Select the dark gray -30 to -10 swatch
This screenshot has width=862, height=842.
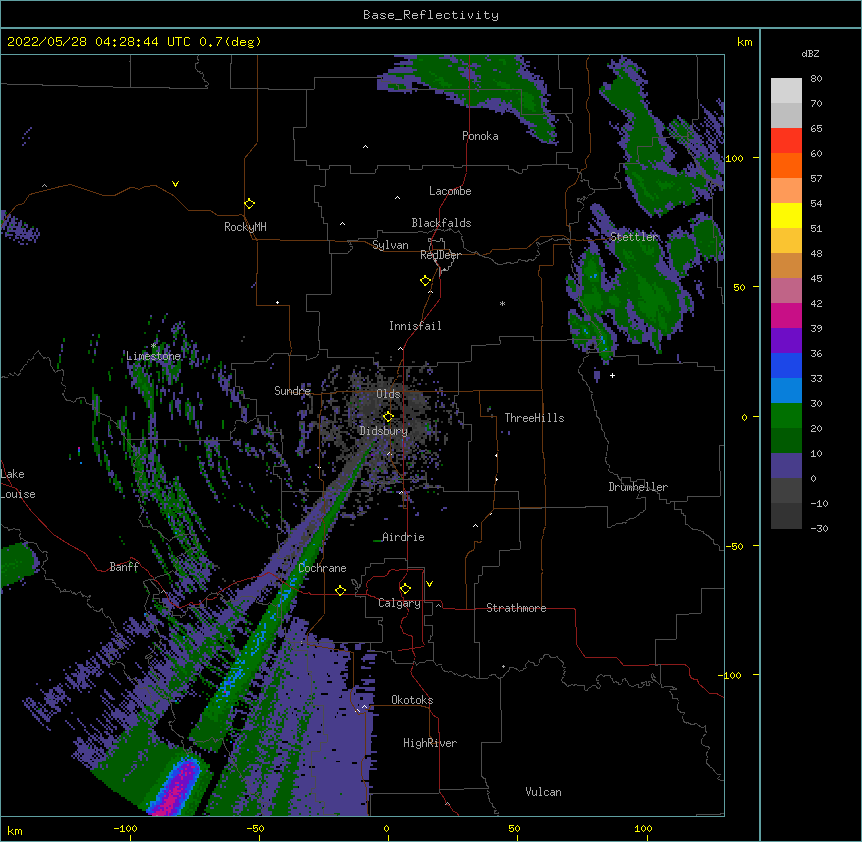(786, 516)
